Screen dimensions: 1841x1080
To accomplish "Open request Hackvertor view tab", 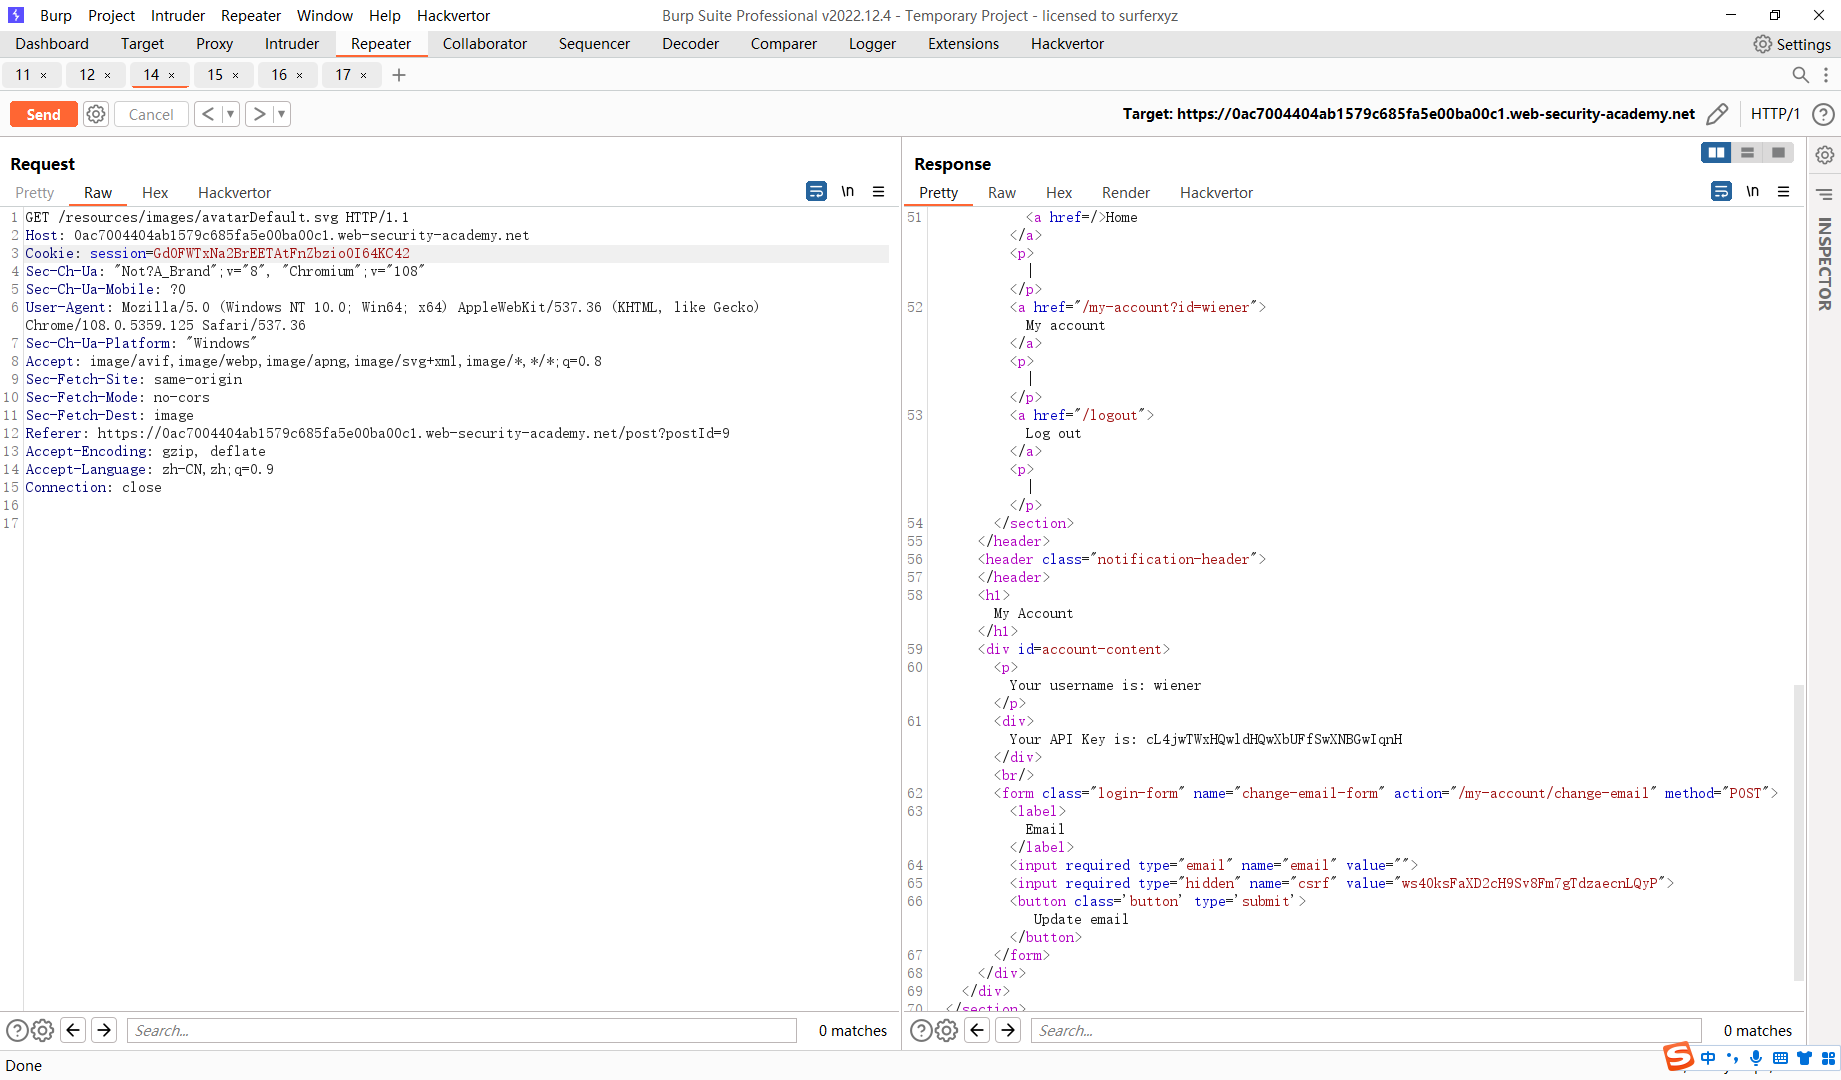I will 234,193.
